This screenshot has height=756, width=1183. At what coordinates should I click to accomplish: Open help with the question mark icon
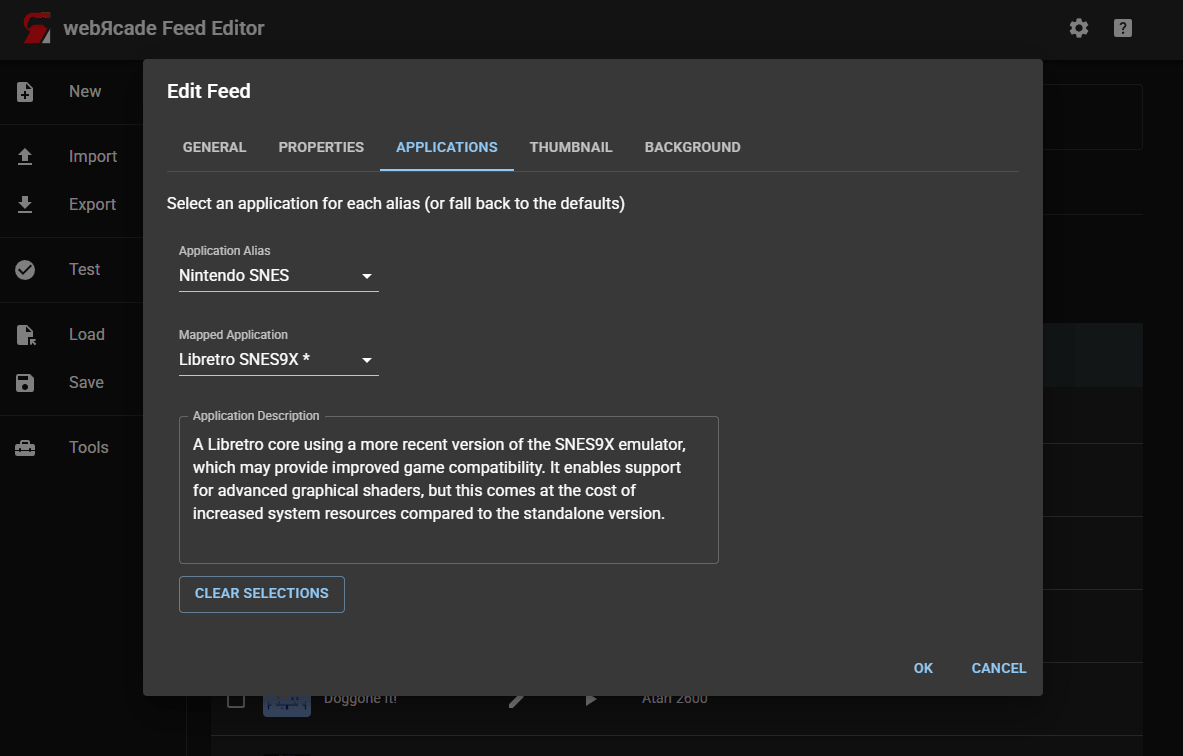pyautogui.click(x=1123, y=28)
